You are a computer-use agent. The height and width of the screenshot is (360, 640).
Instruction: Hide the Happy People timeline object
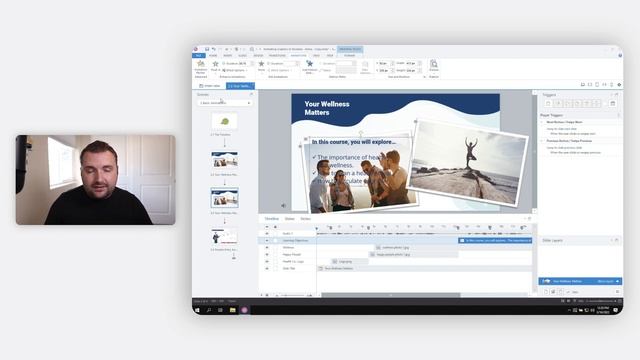pyautogui.click(x=267, y=254)
